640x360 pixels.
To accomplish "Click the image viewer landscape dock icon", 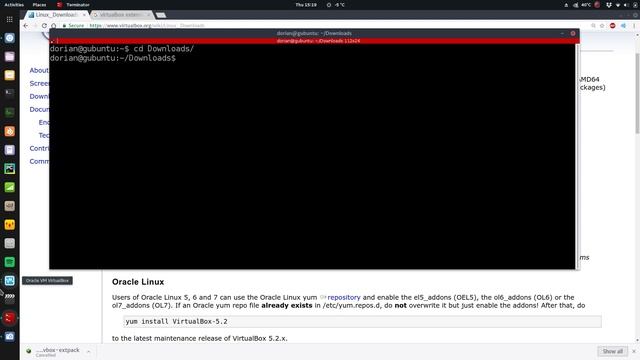I will tap(9, 169).
